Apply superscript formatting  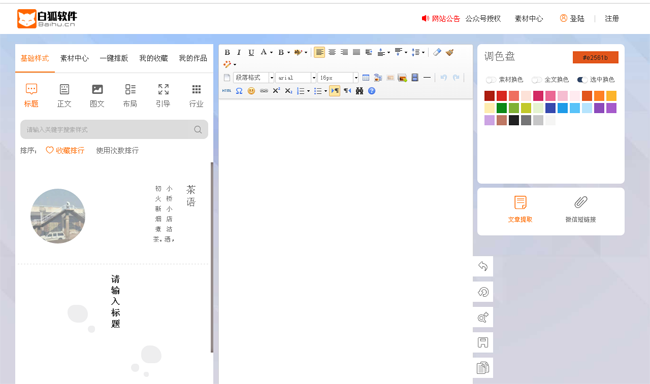click(276, 91)
